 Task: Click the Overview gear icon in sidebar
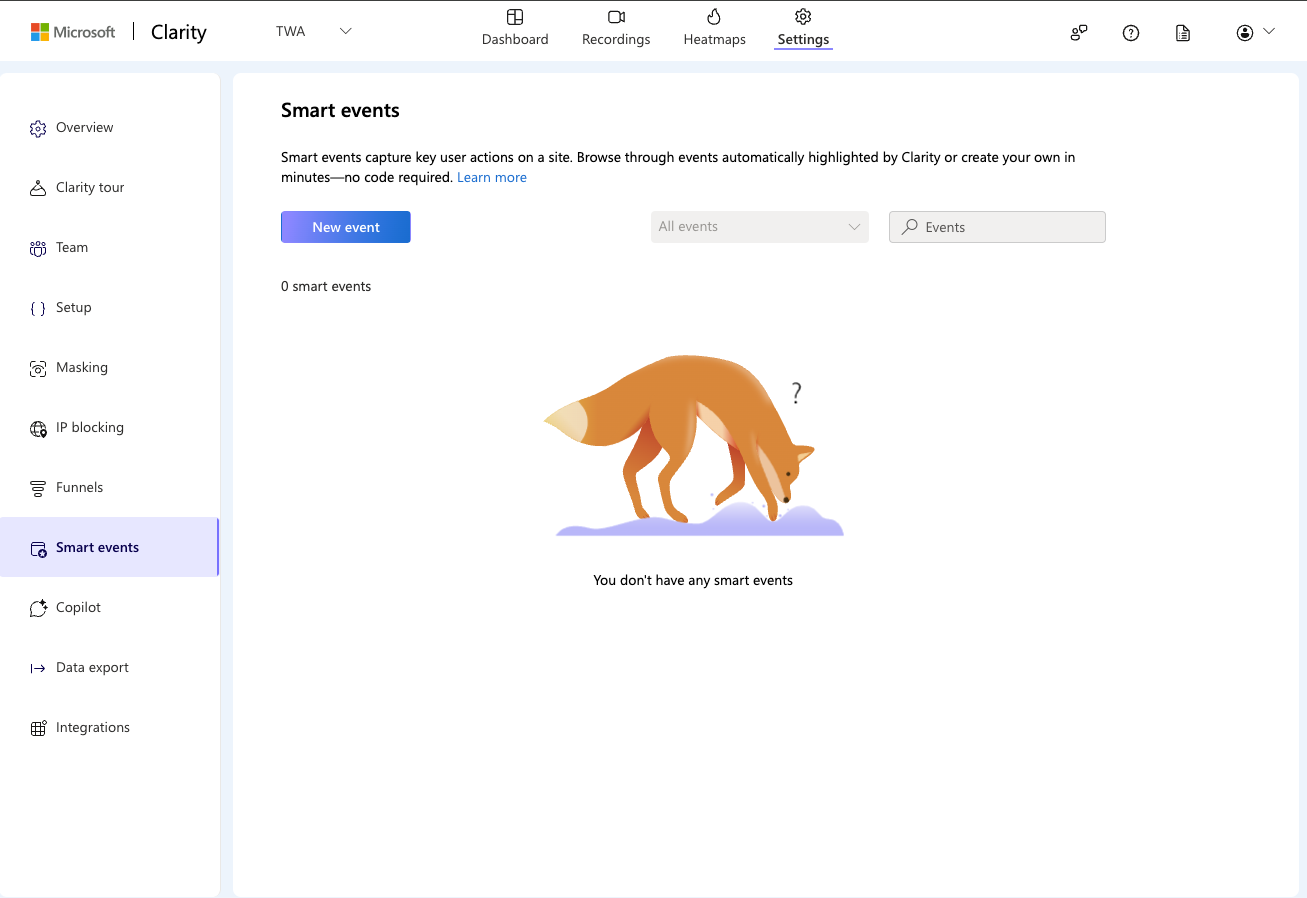38,128
